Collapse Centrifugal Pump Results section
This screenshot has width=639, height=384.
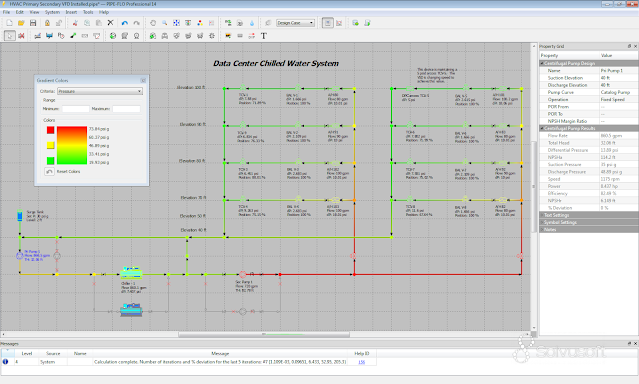(x=542, y=128)
